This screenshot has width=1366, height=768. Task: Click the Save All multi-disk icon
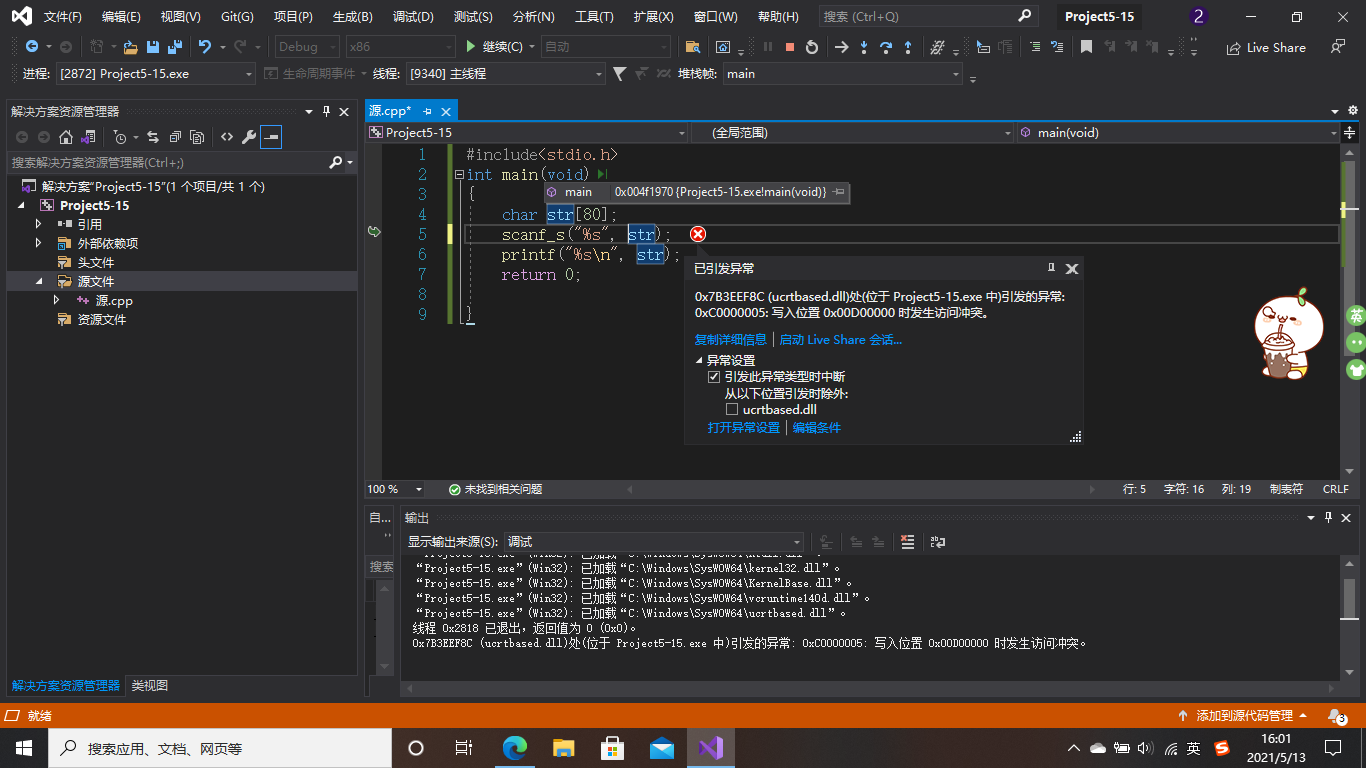[x=175, y=47]
